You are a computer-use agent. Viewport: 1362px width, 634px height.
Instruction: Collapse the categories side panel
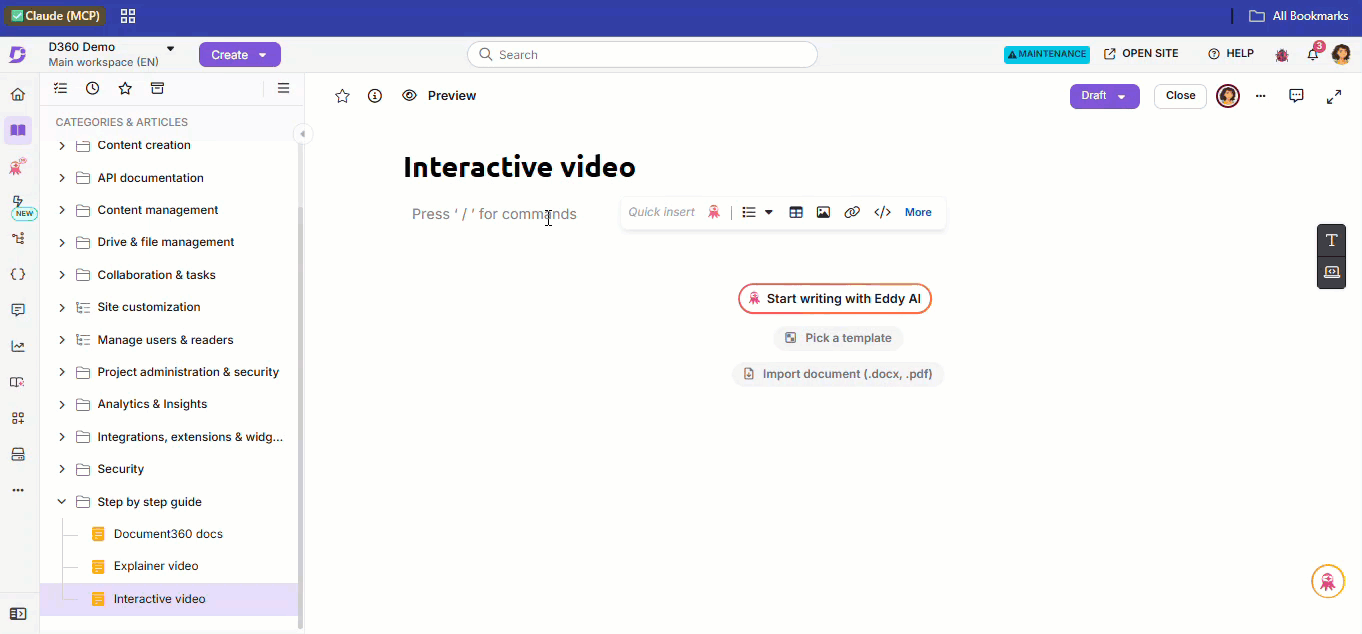pos(302,134)
